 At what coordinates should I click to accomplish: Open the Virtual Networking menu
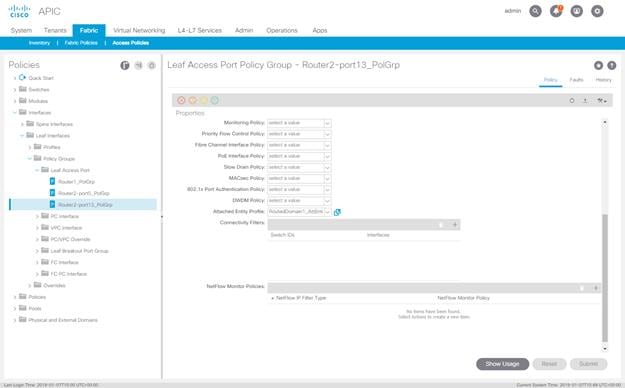(139, 30)
